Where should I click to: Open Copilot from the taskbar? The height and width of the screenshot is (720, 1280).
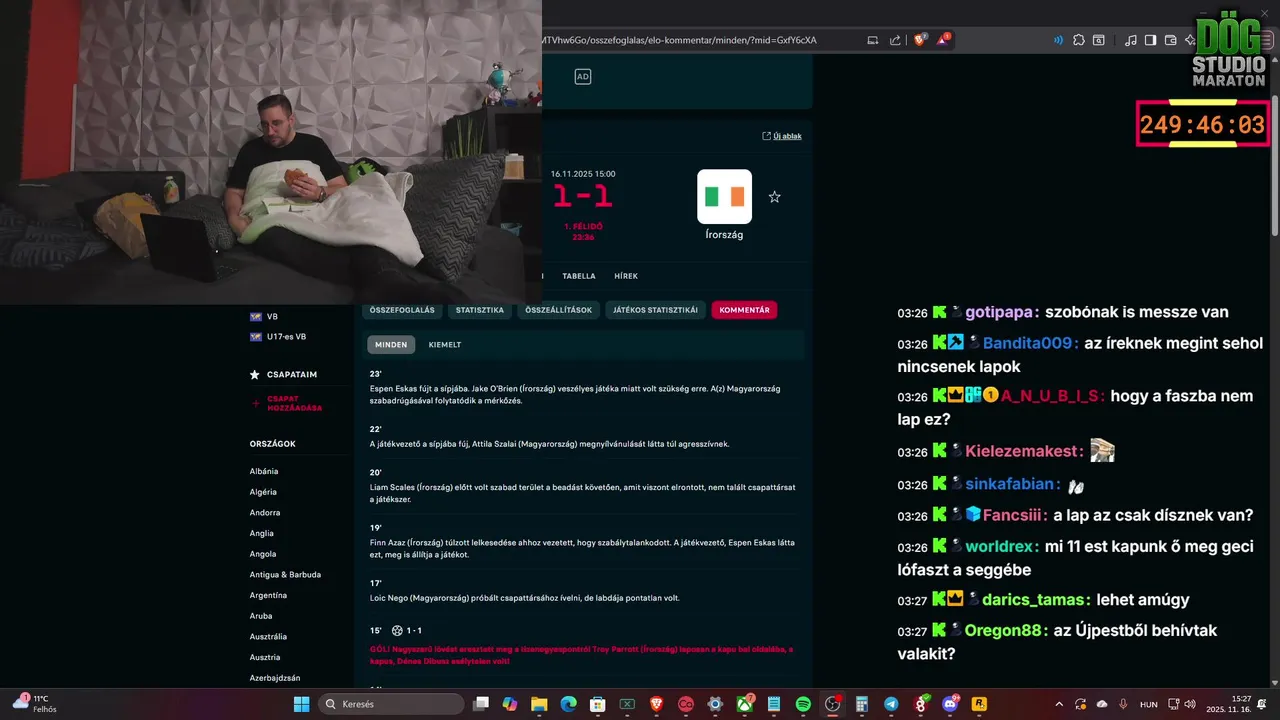click(510, 704)
